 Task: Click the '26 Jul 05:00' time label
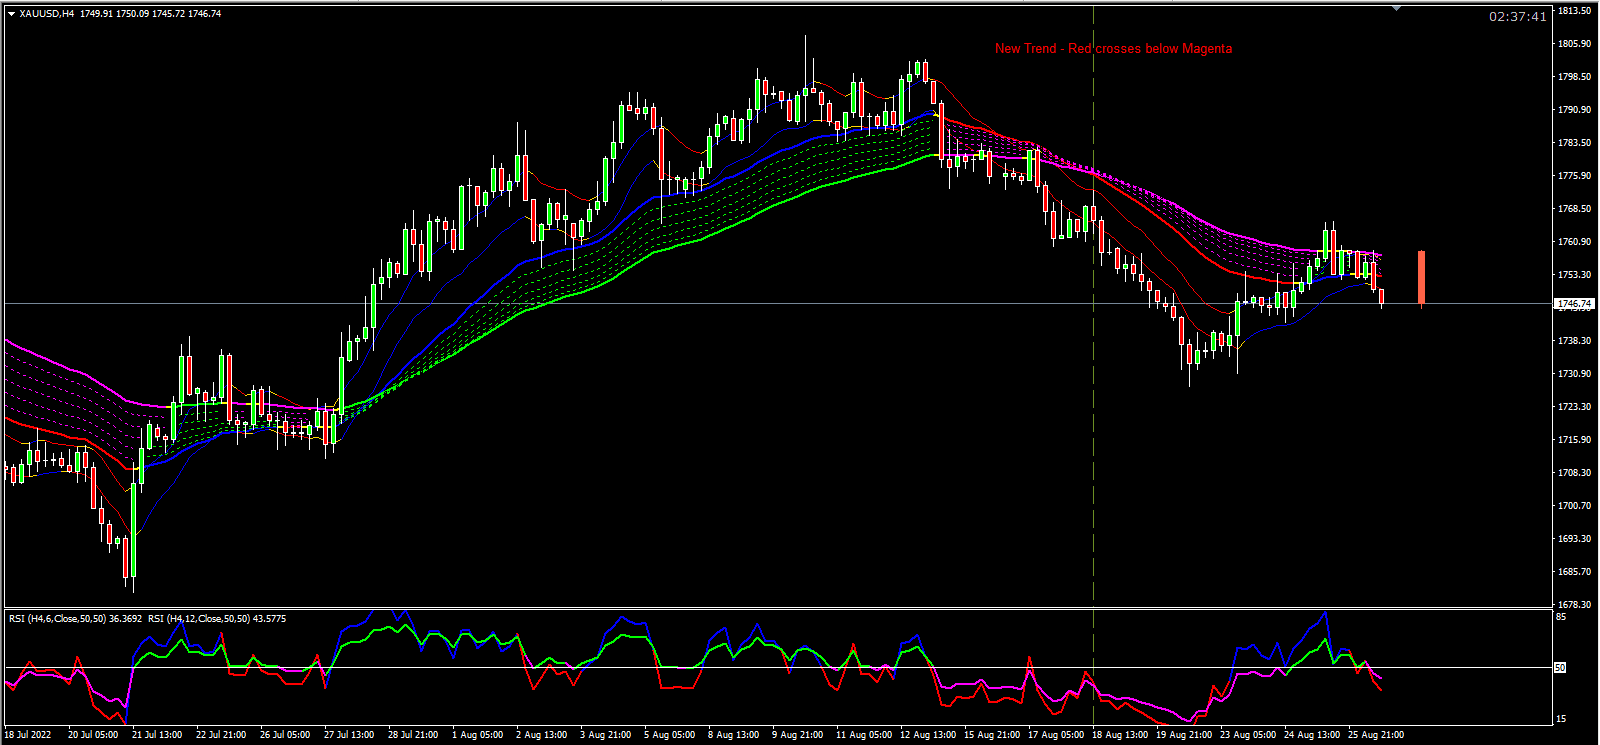click(x=285, y=735)
